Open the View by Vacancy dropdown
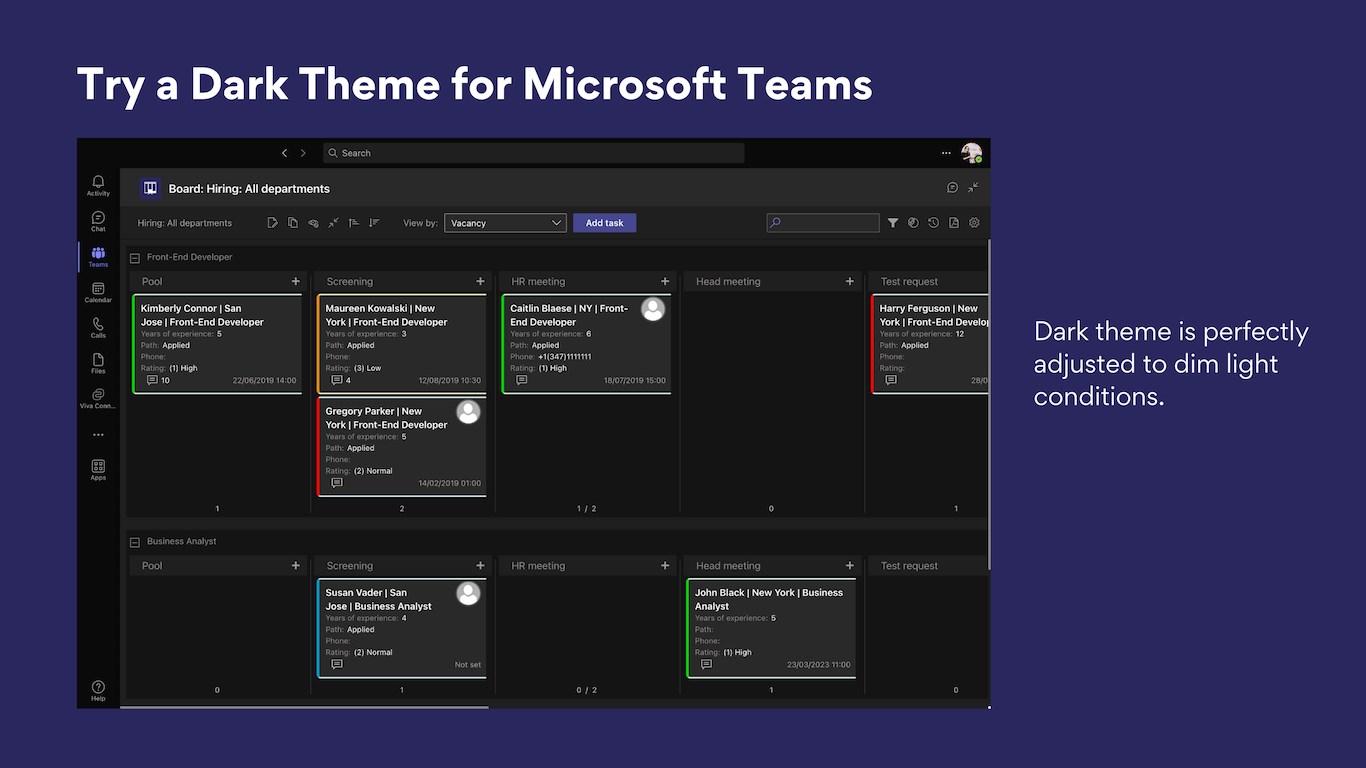This screenshot has height=768, width=1366. 506,223
